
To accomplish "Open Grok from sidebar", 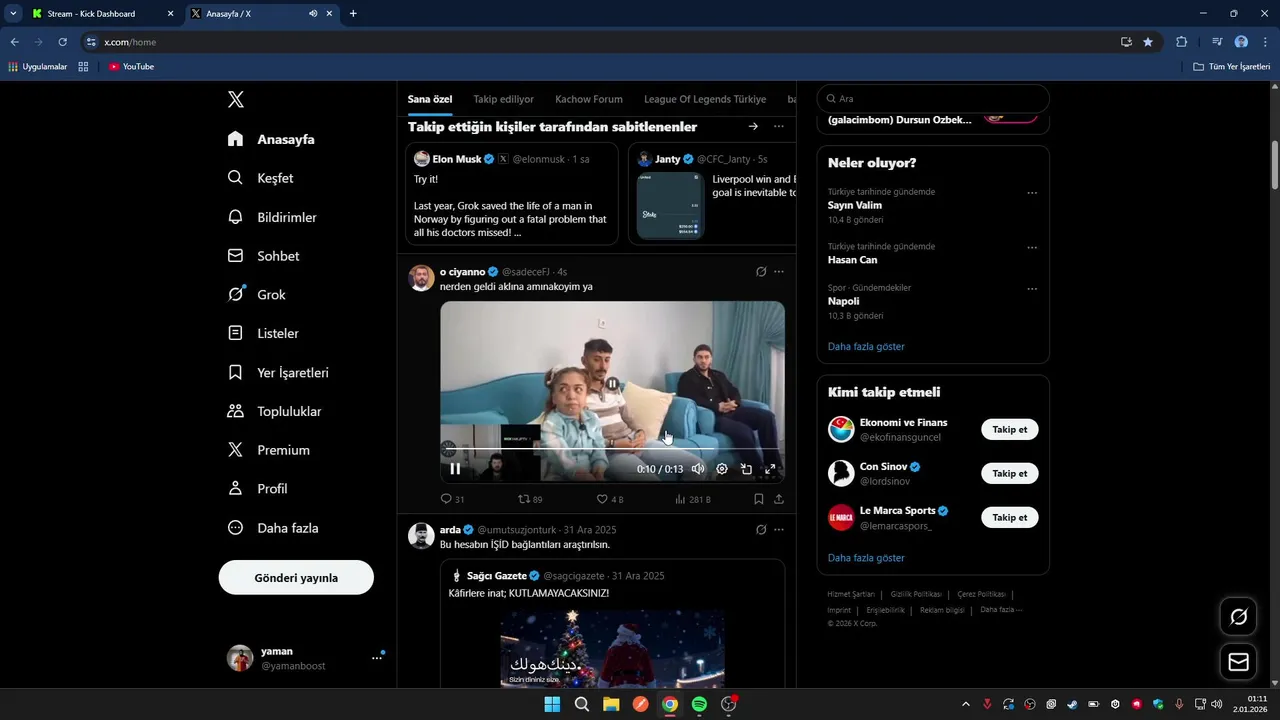I will (257, 295).
